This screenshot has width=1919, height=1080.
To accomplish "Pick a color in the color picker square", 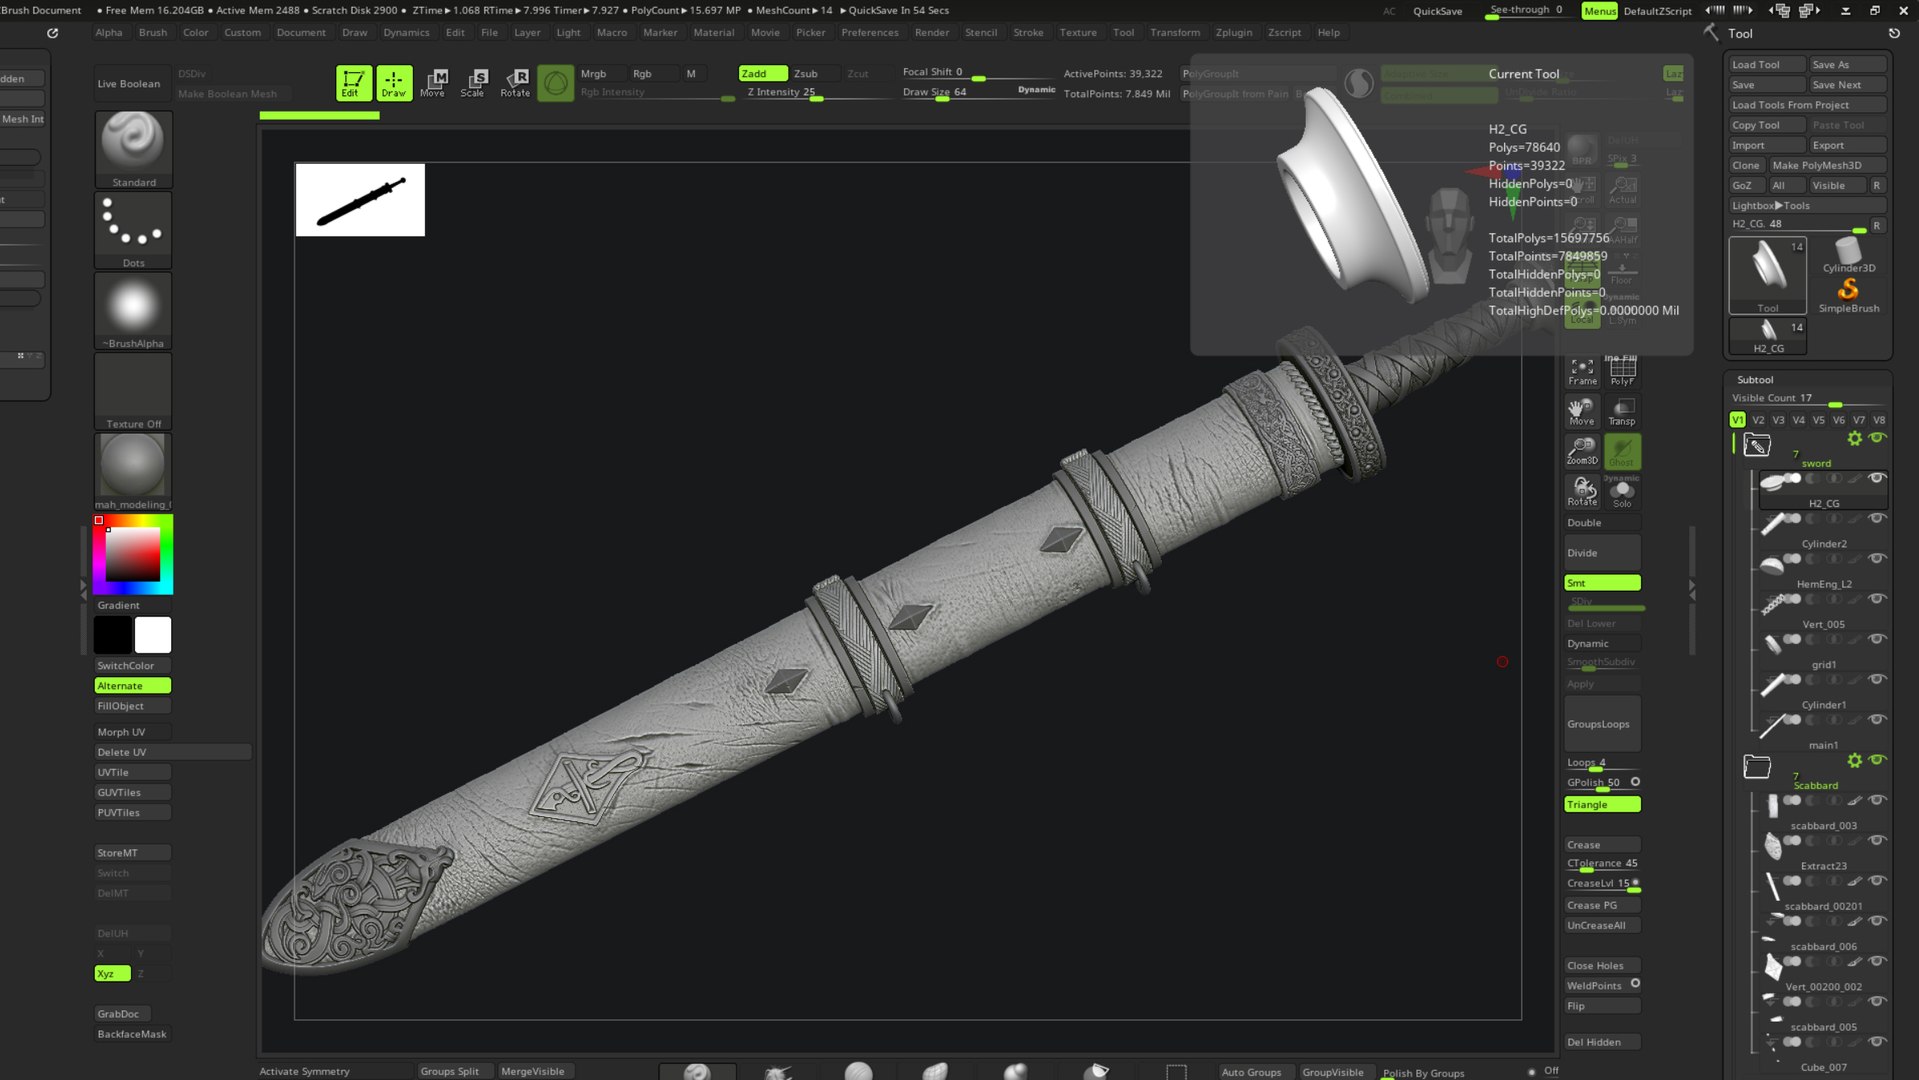I will [133, 554].
